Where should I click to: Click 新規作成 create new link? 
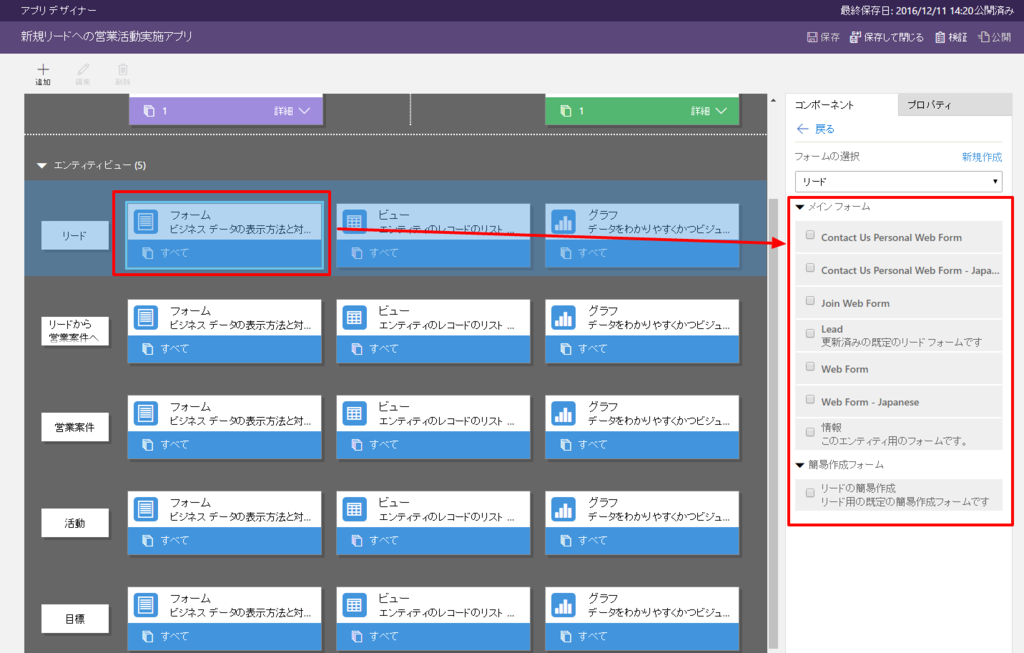click(982, 157)
